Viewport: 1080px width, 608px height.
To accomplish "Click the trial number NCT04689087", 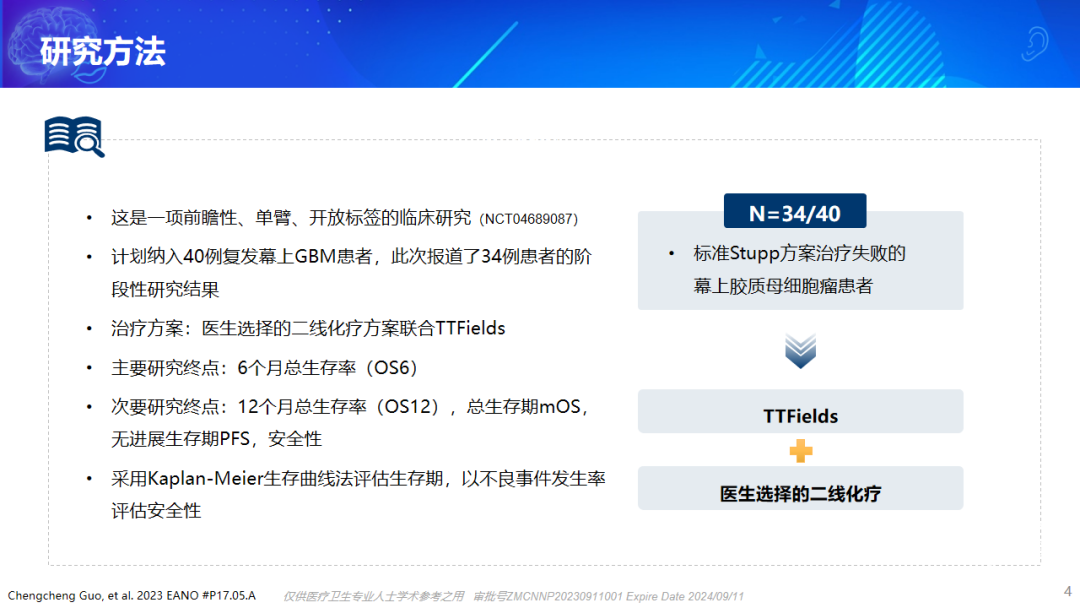I will 528,219.
